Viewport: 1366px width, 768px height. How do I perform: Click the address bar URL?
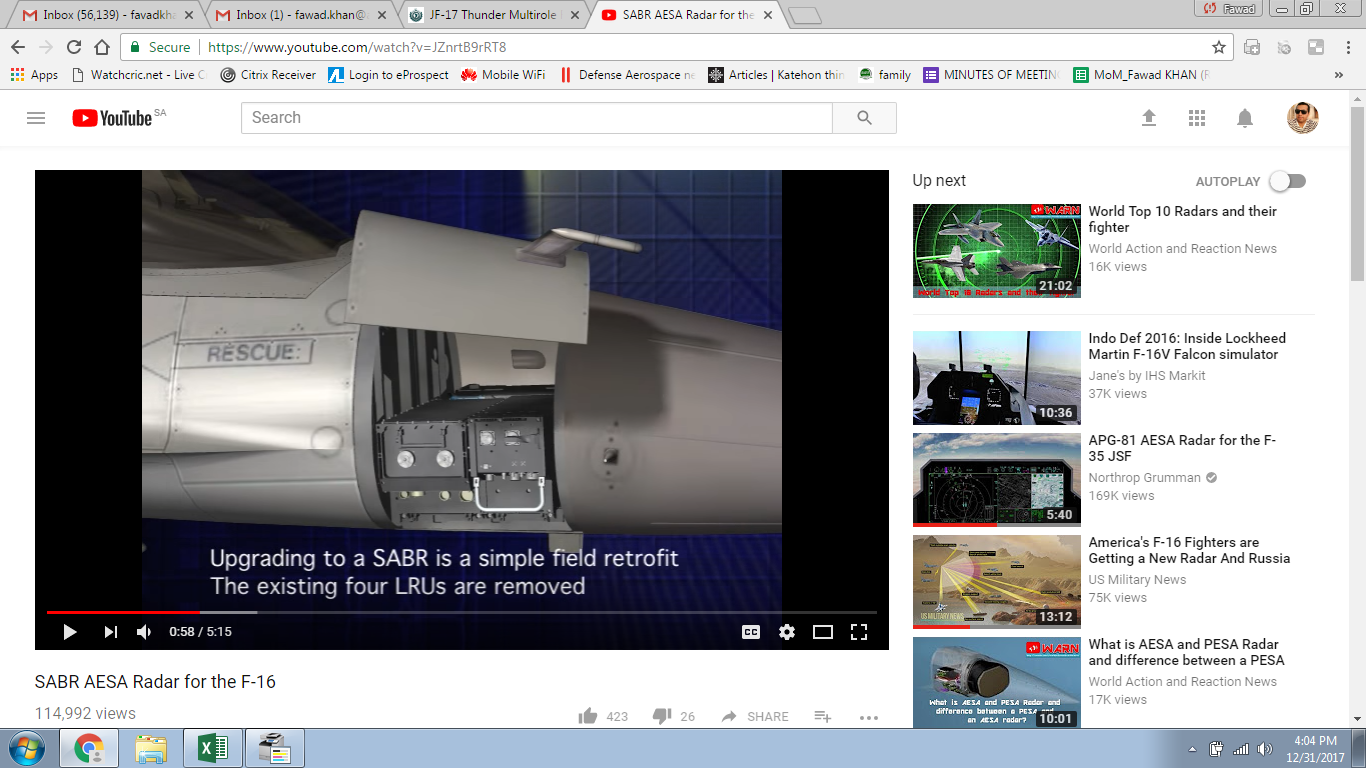[x=357, y=47]
